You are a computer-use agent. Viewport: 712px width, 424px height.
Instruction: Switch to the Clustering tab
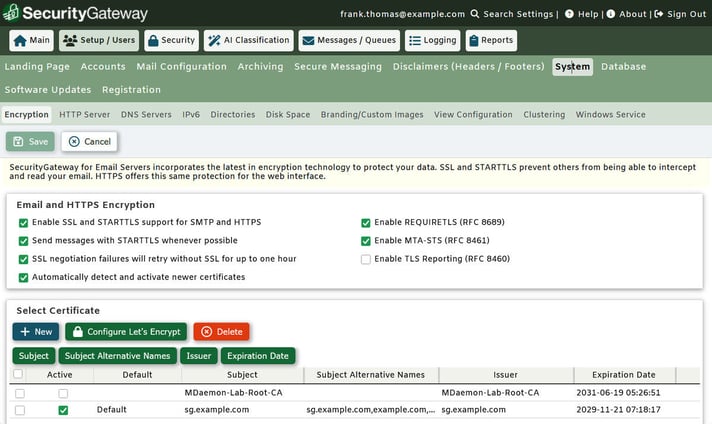(544, 115)
